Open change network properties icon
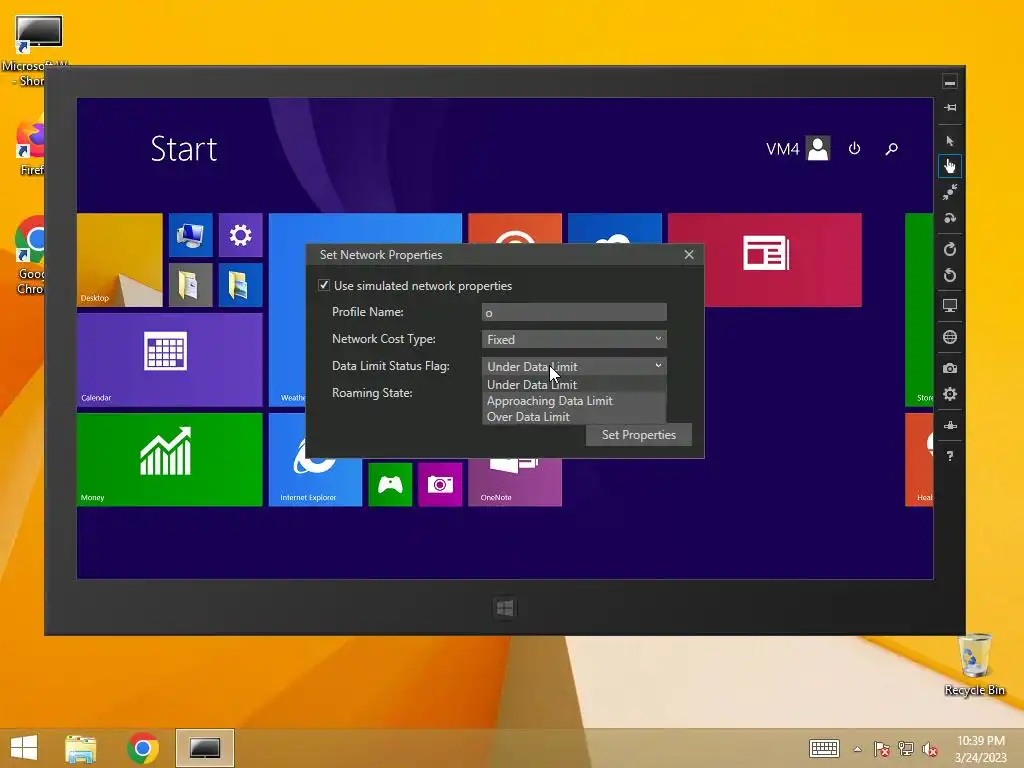The height and width of the screenshot is (768, 1024). pos(950,425)
